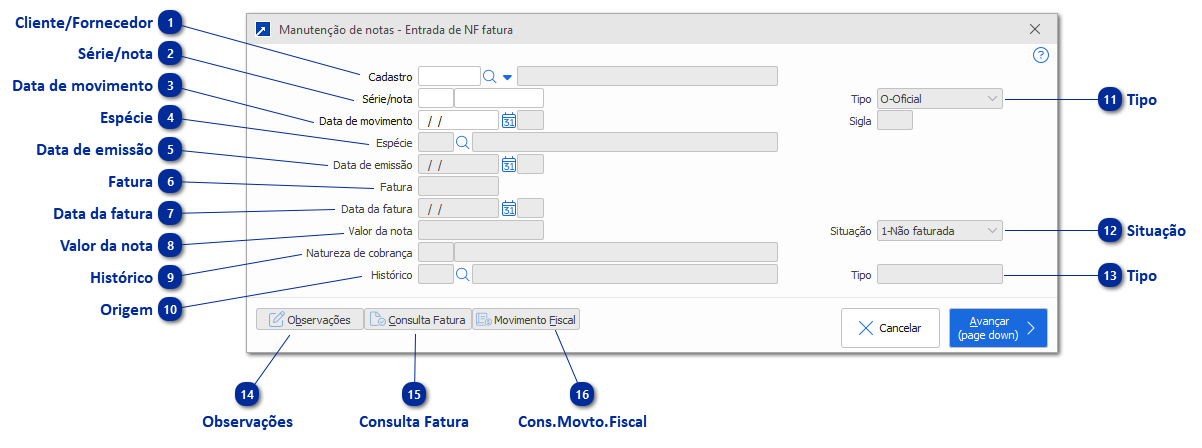Click the Data de movimento date field
This screenshot has width=1202, height=448.
point(458,120)
